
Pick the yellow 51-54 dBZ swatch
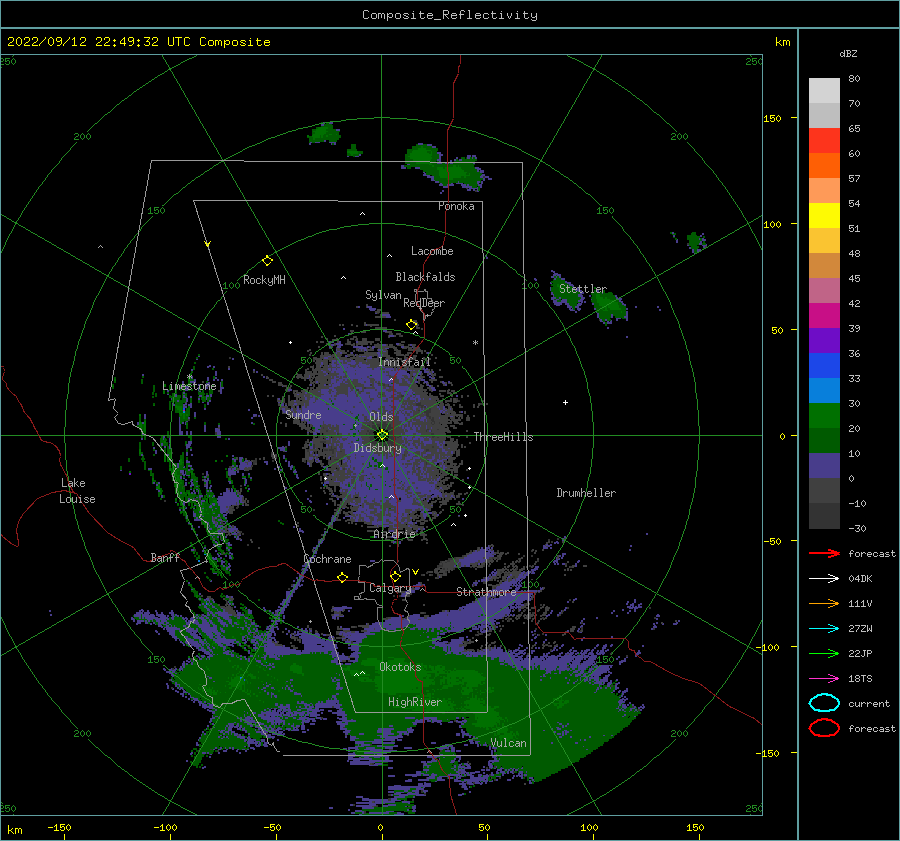[x=824, y=216]
